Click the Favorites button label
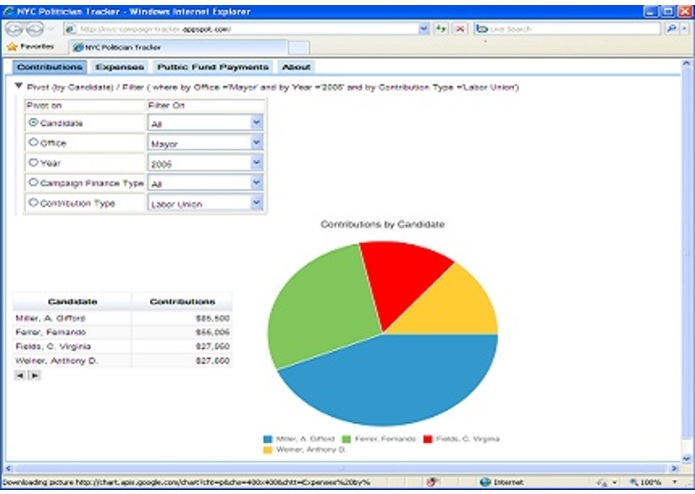The image size is (695, 494). (x=37, y=47)
